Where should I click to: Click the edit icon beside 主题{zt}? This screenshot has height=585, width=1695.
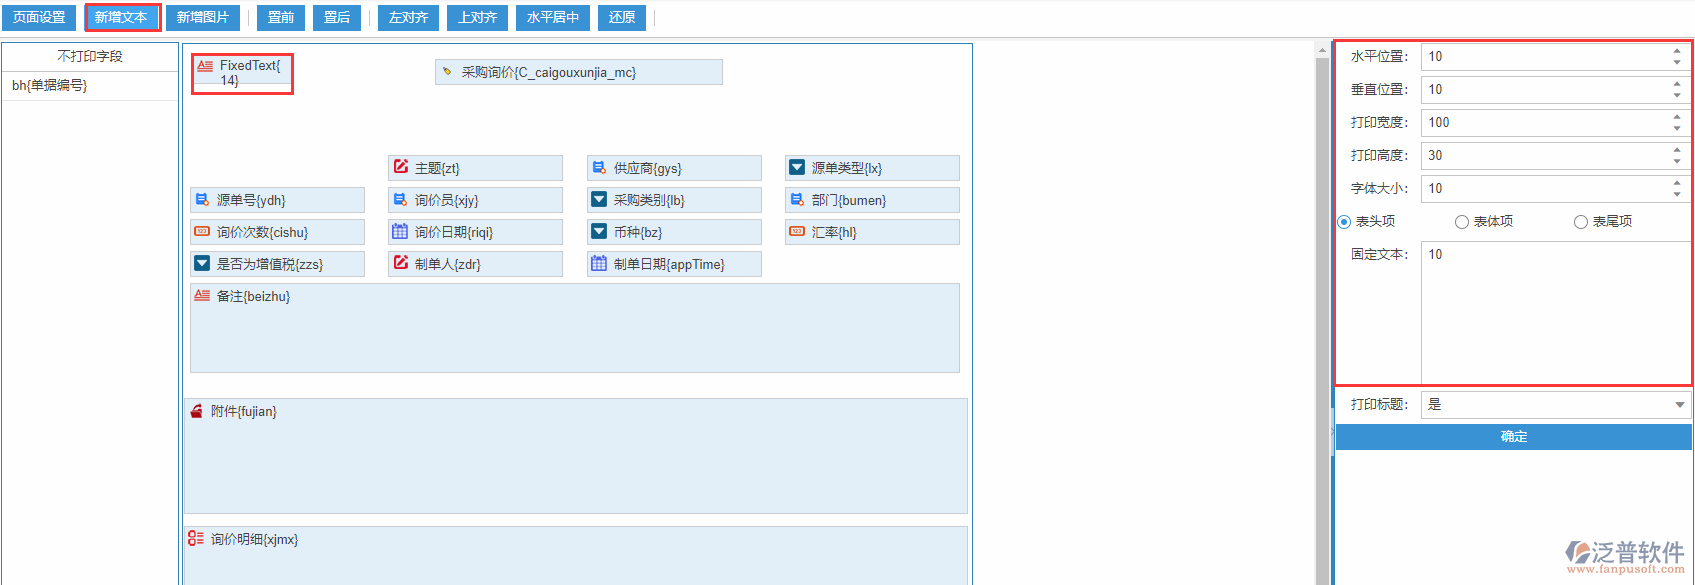[401, 167]
